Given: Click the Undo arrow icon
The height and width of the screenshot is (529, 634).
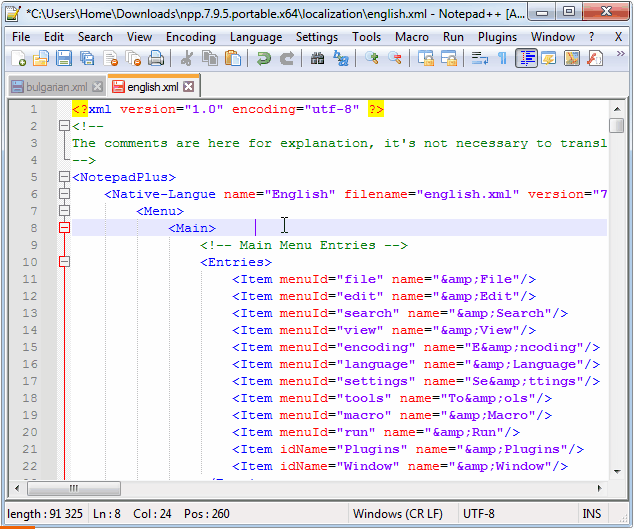Looking at the screenshot, I should [264, 59].
